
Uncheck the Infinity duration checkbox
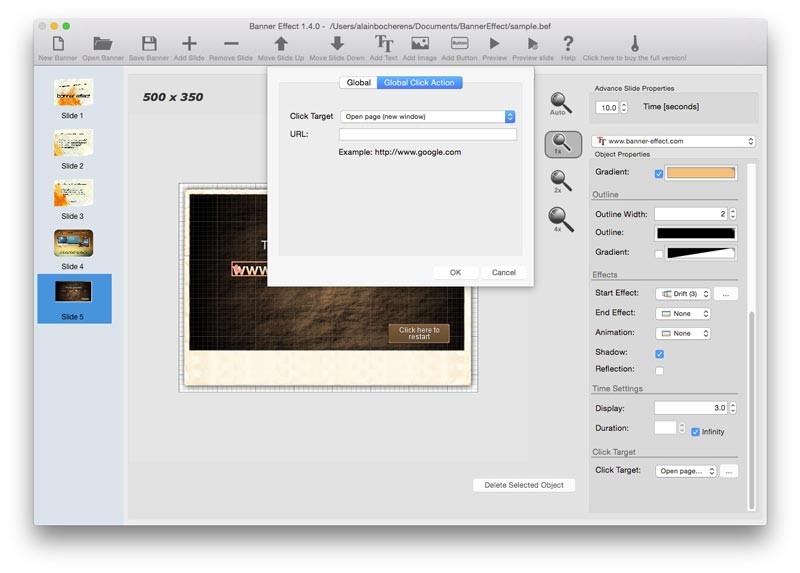tap(695, 431)
